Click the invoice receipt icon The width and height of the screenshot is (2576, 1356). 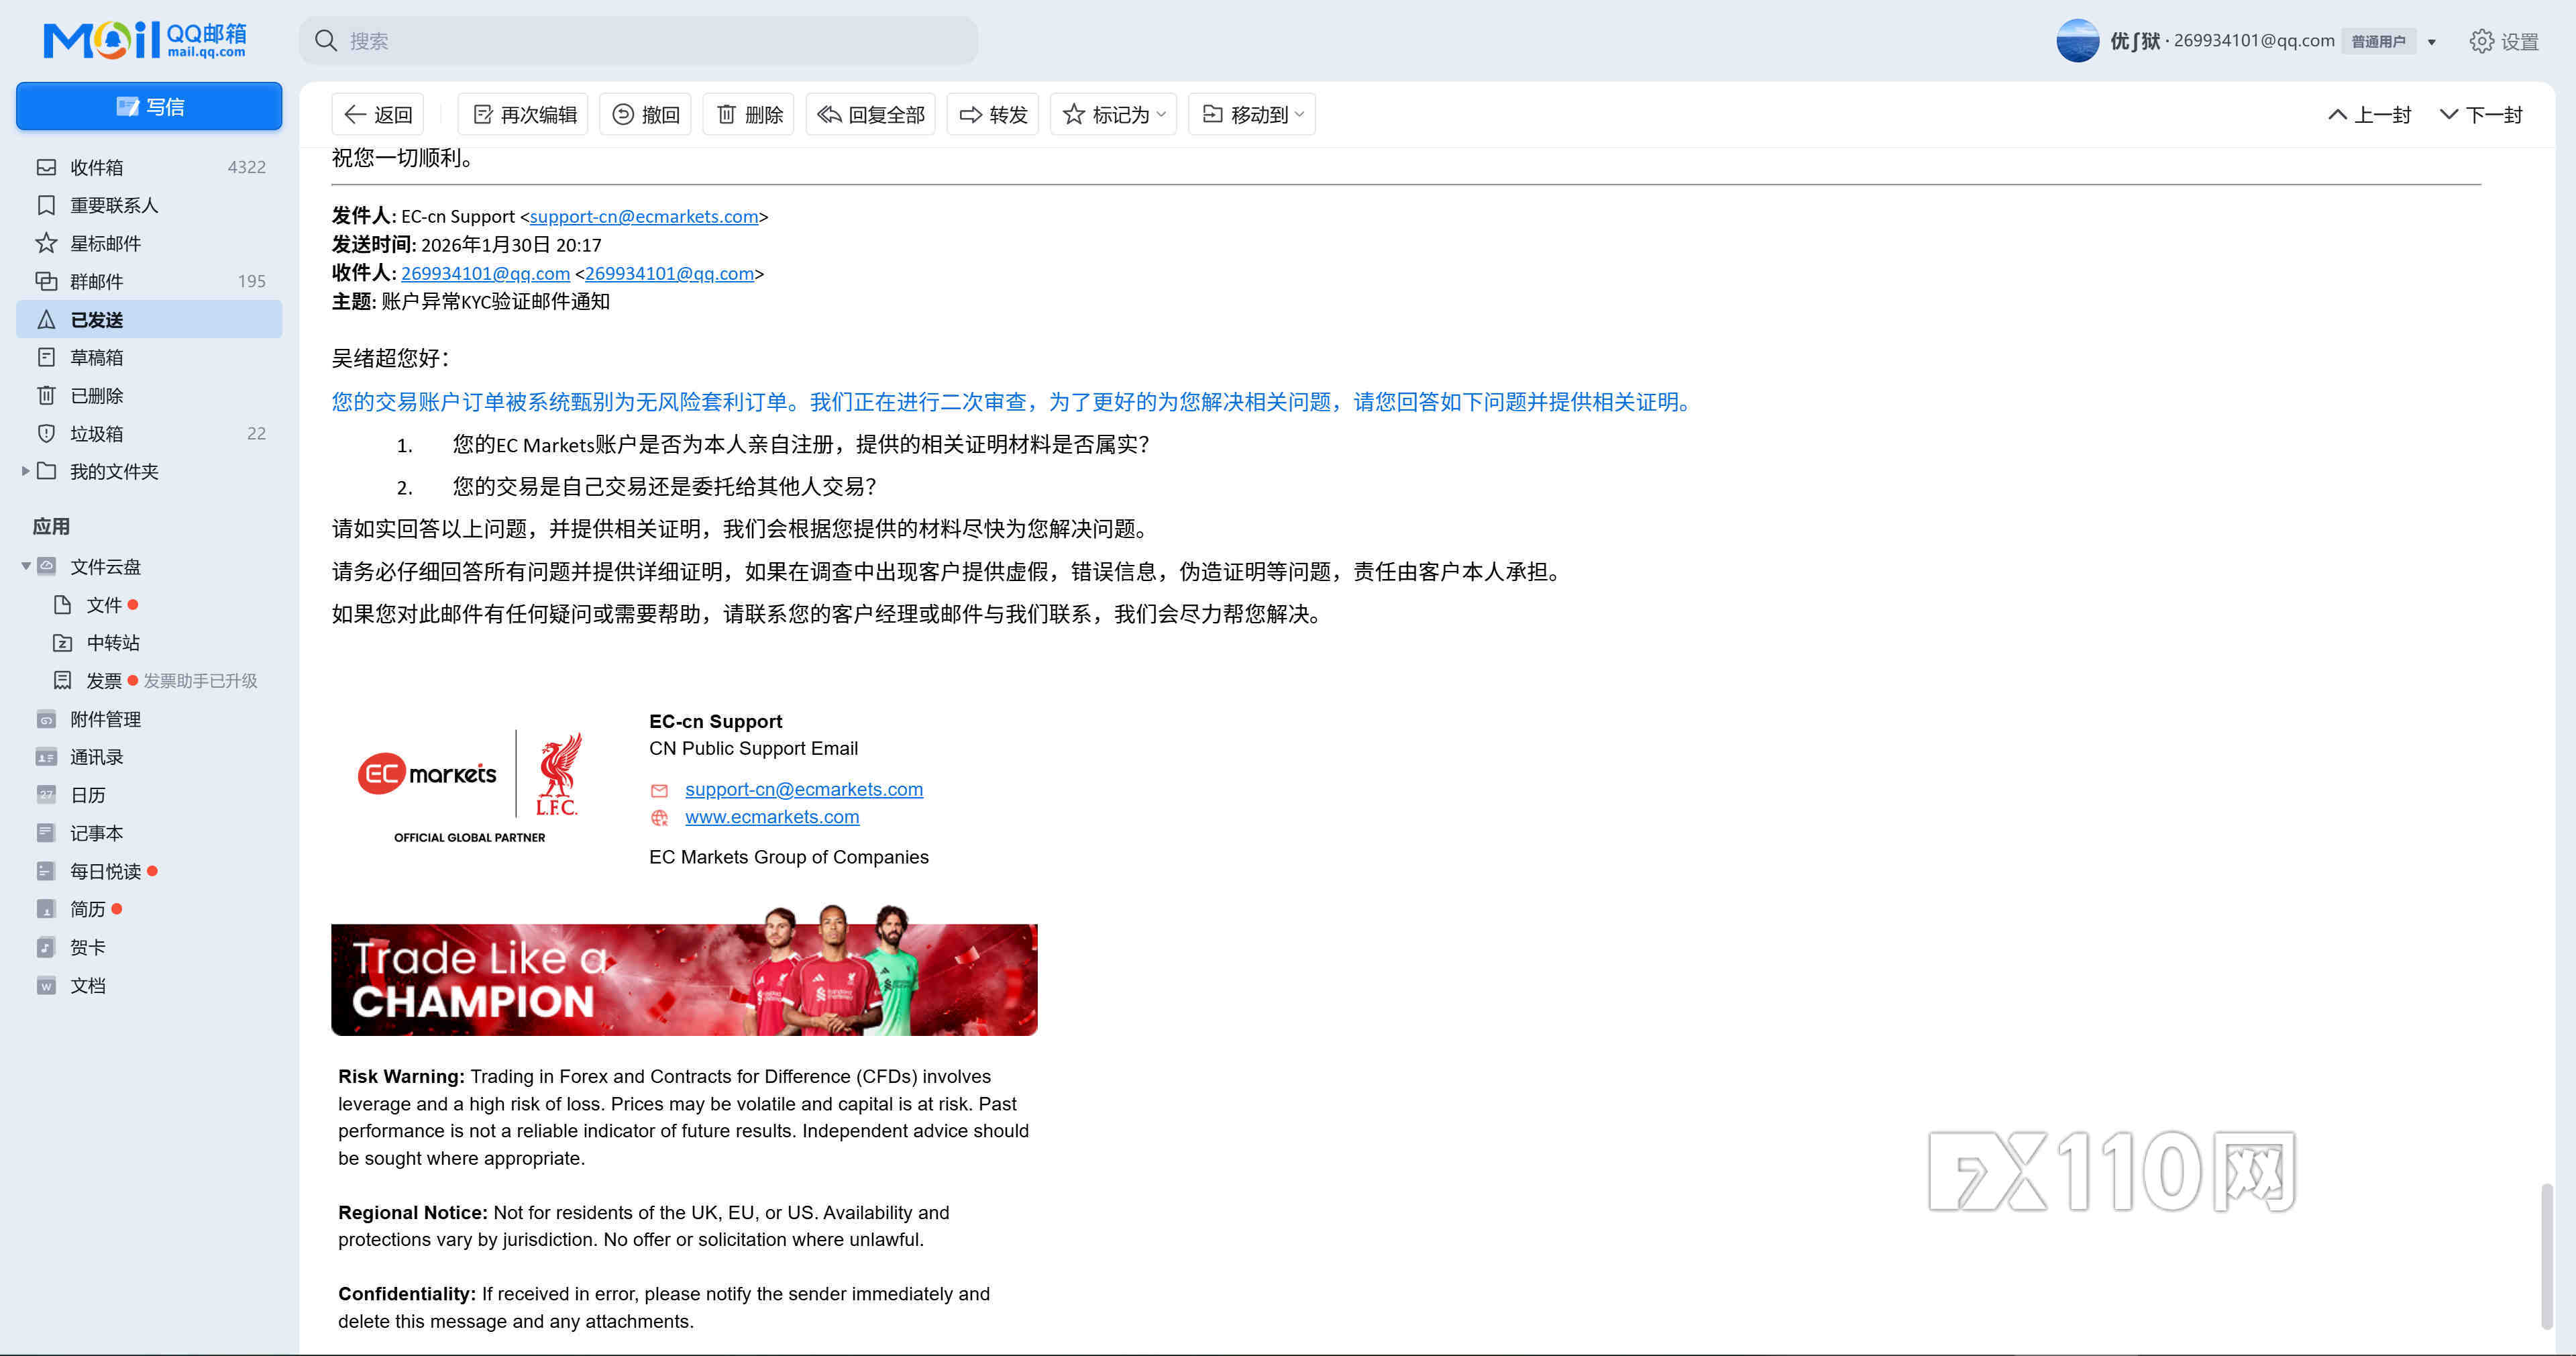(x=62, y=680)
